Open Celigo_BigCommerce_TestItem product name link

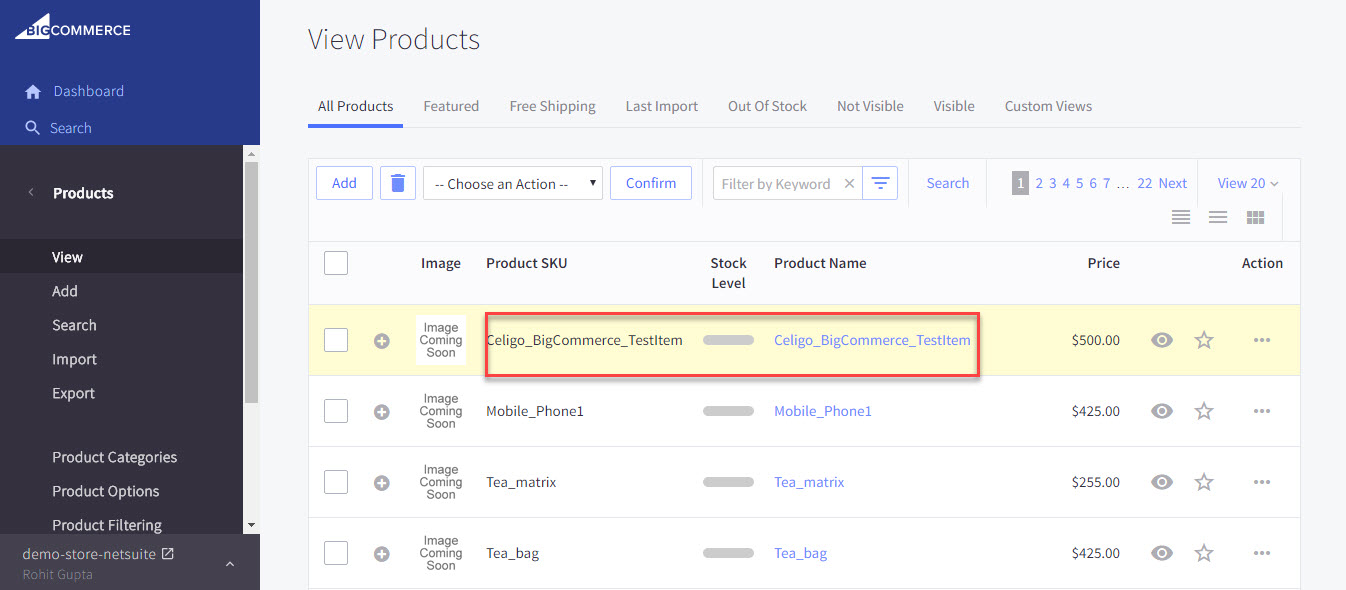point(872,340)
